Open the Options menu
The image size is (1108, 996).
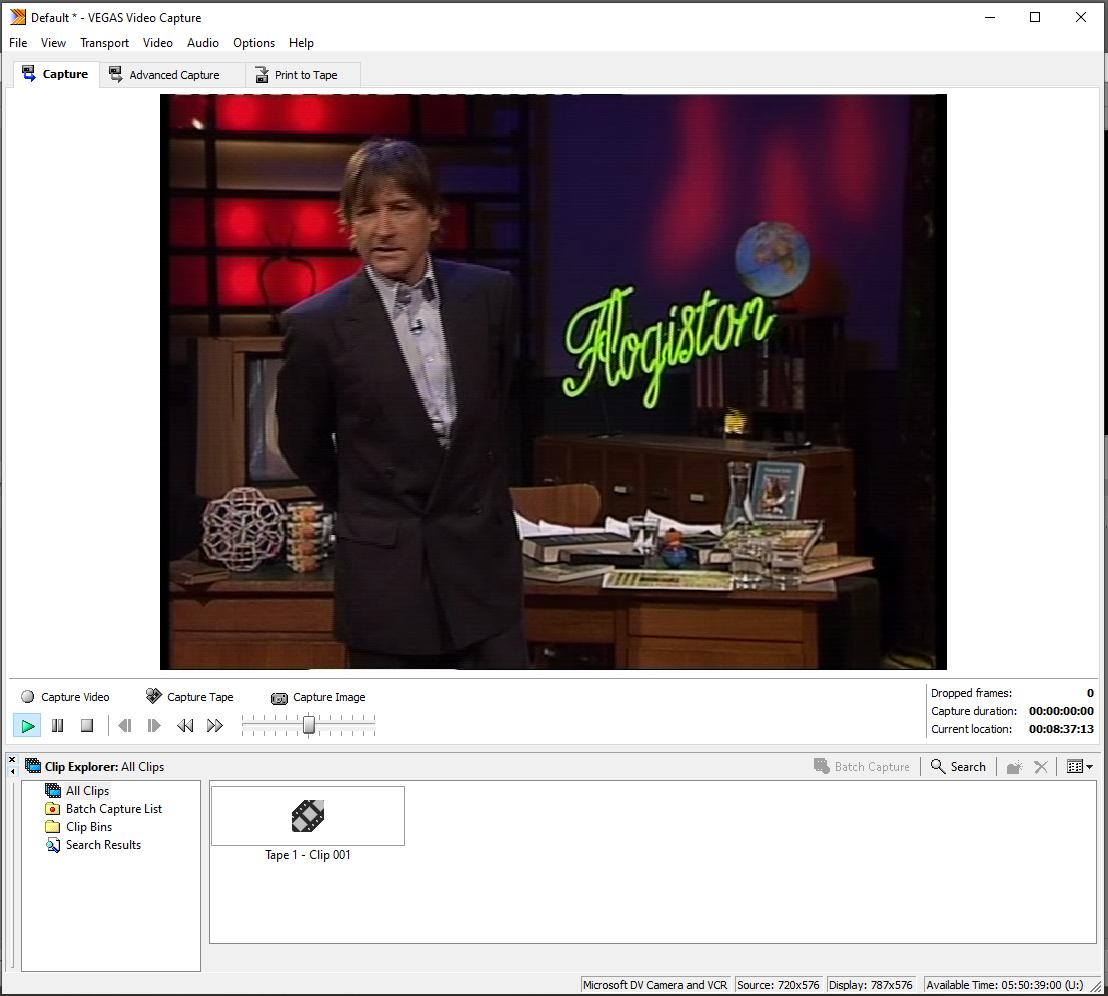click(254, 43)
